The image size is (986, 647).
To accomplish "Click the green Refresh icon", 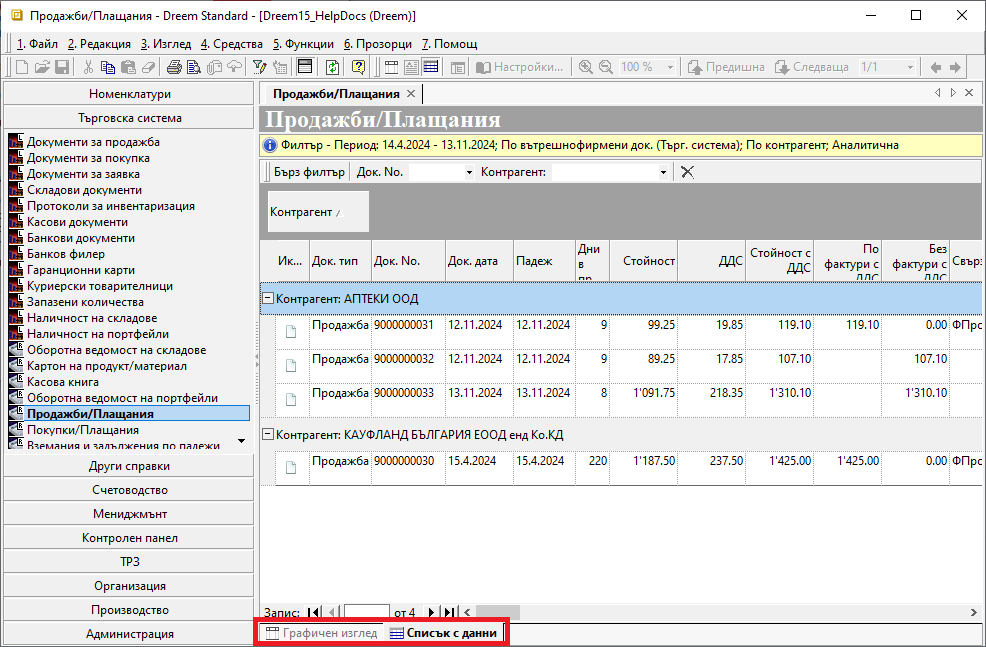I will (x=332, y=67).
